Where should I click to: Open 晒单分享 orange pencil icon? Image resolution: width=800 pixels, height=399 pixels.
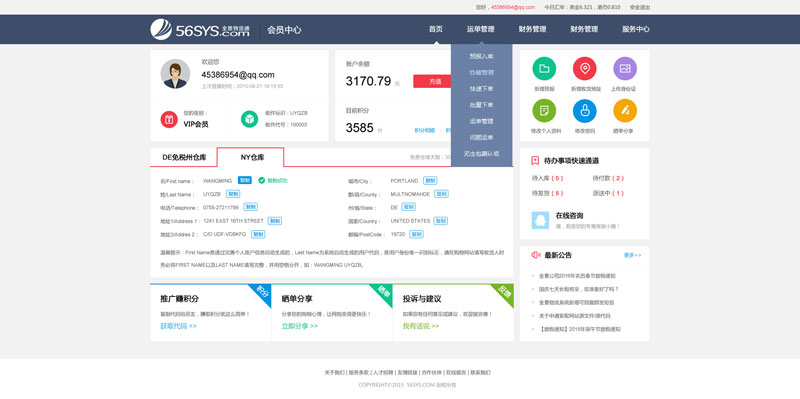[x=625, y=111]
